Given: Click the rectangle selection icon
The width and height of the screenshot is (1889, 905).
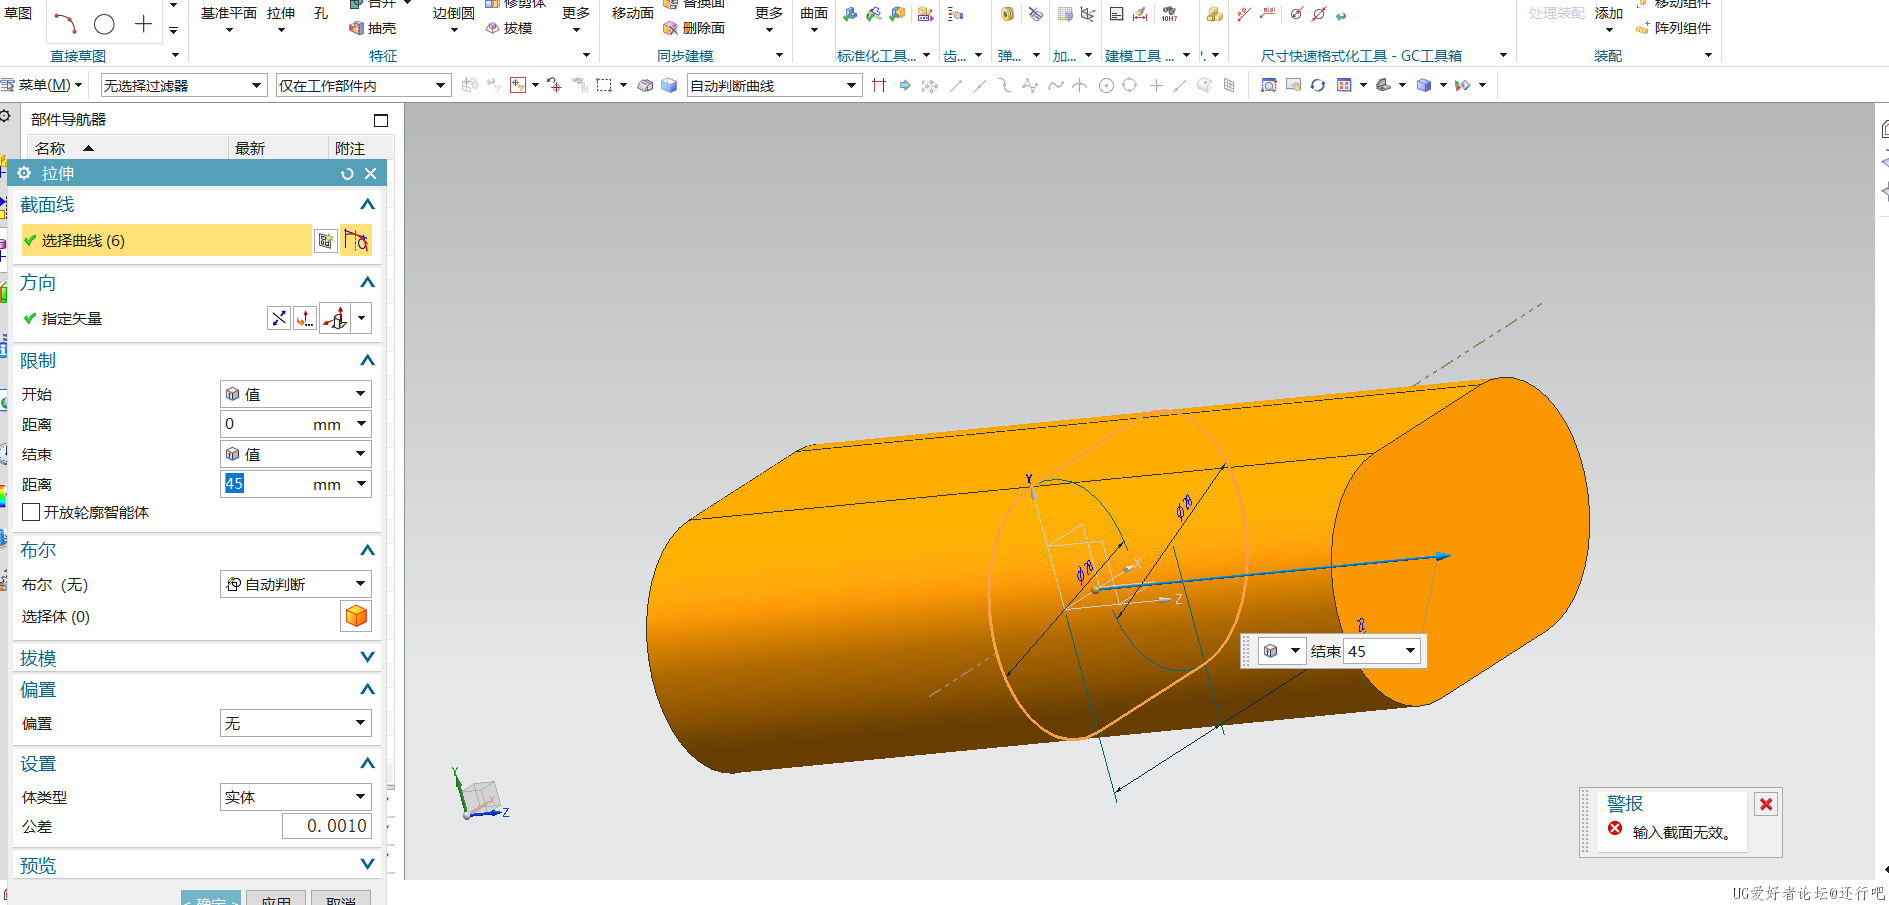Looking at the screenshot, I should 604,85.
